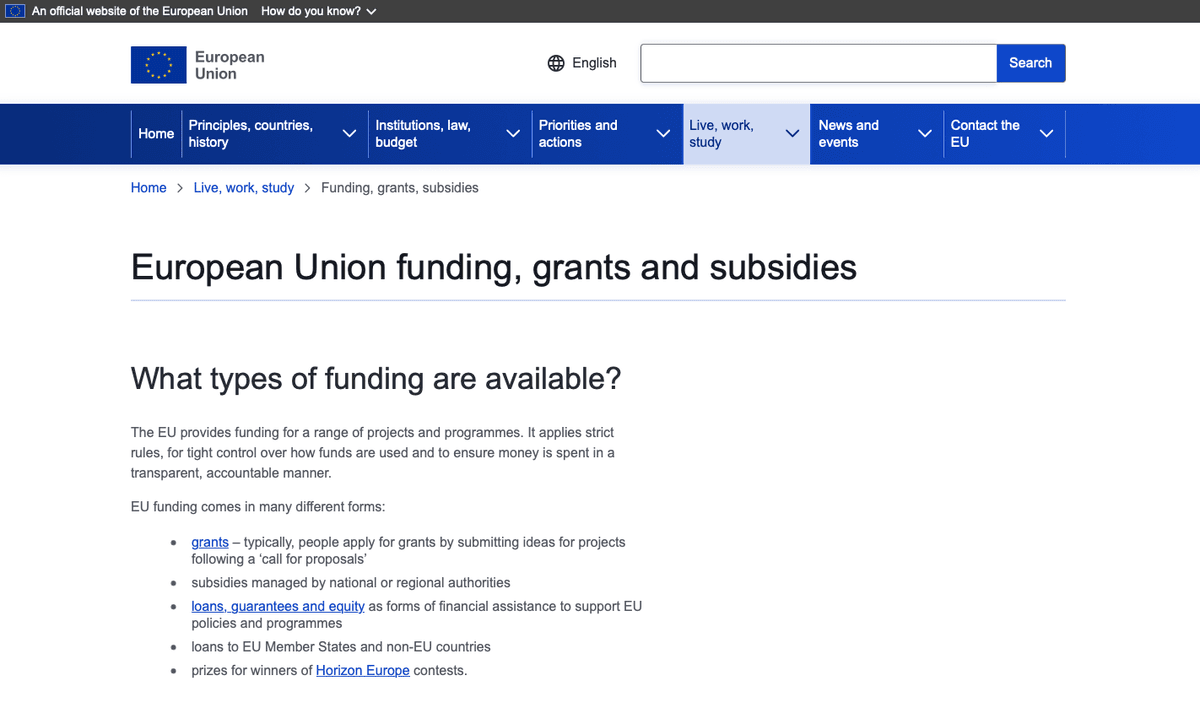Select Priorities and actions menu item
The width and height of the screenshot is (1200, 713).
point(578,133)
